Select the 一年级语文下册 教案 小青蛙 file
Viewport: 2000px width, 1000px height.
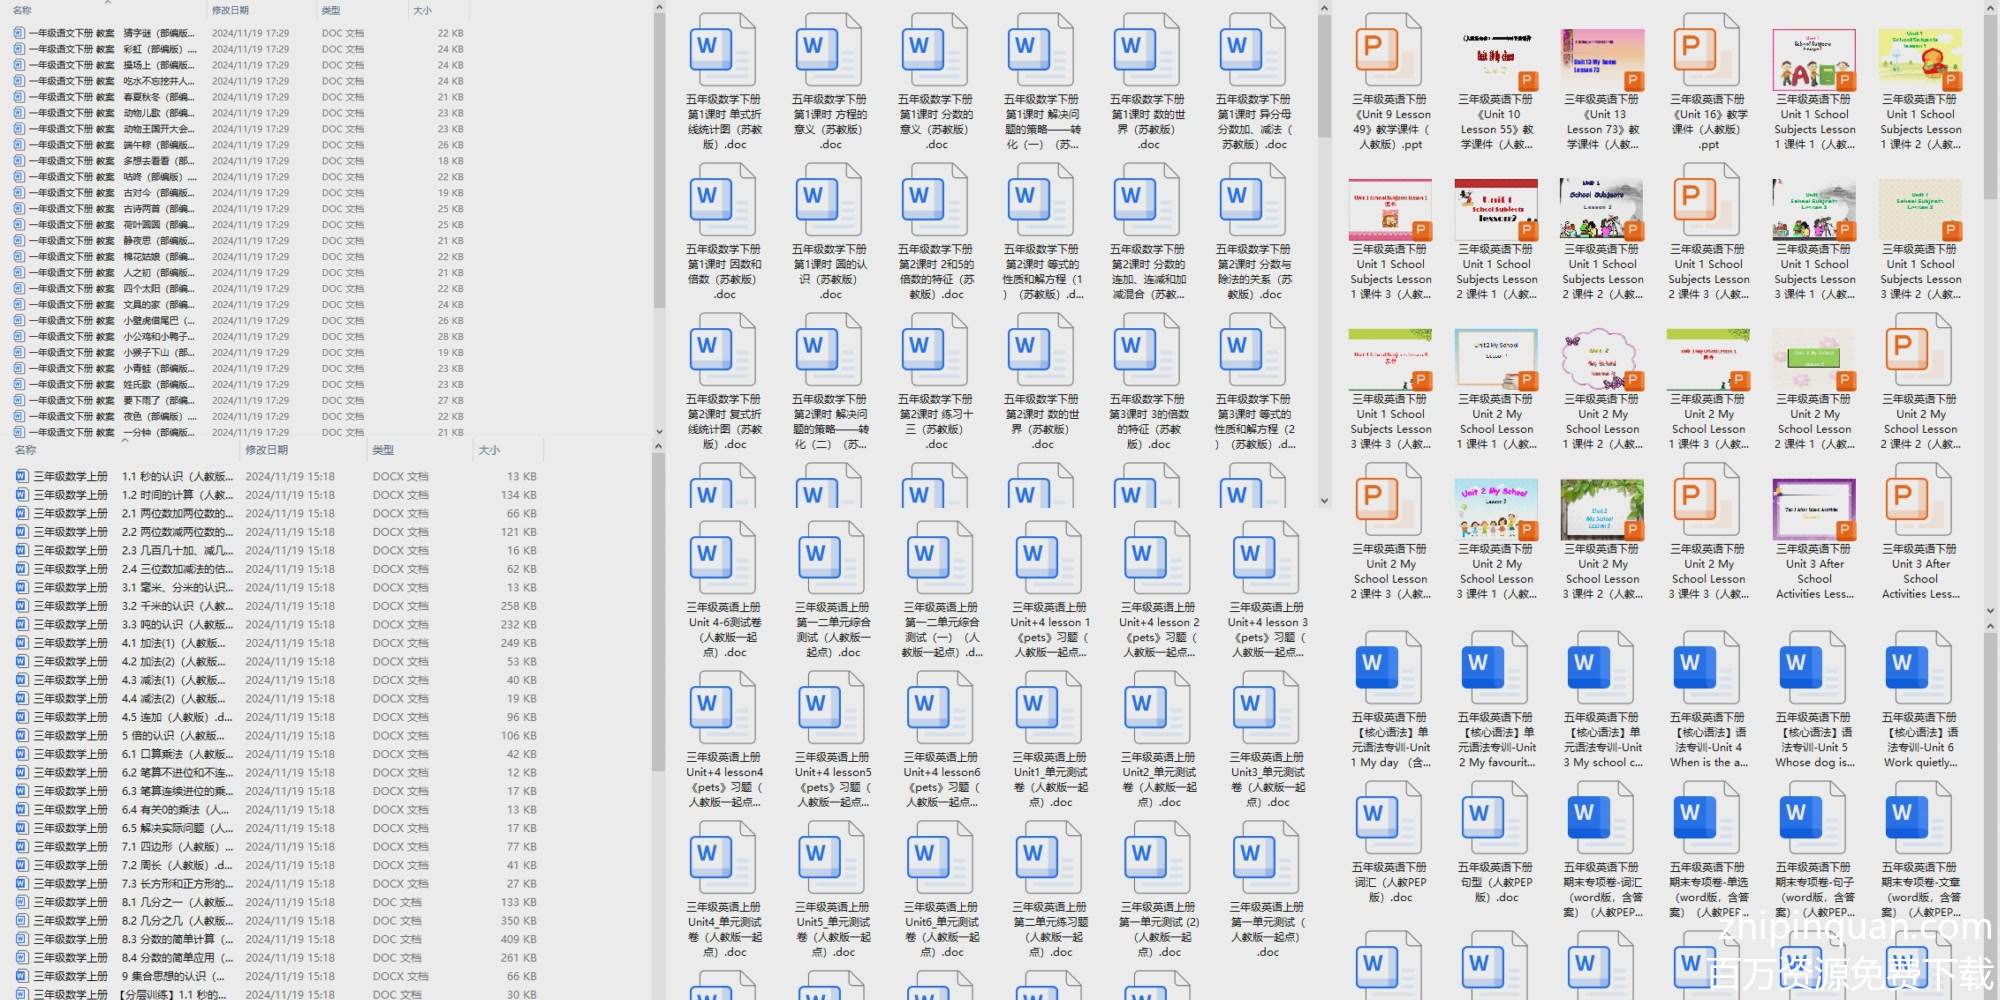click(238, 369)
